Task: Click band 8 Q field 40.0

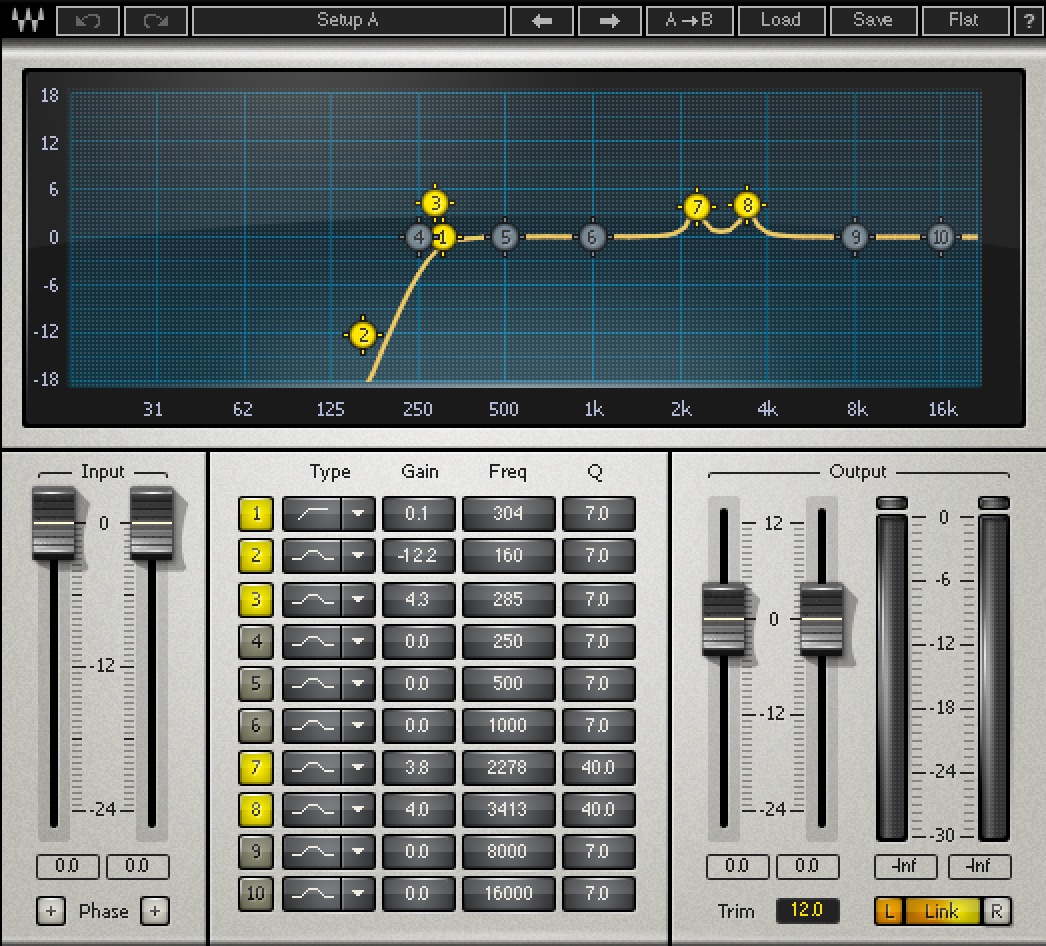Action: [598, 809]
